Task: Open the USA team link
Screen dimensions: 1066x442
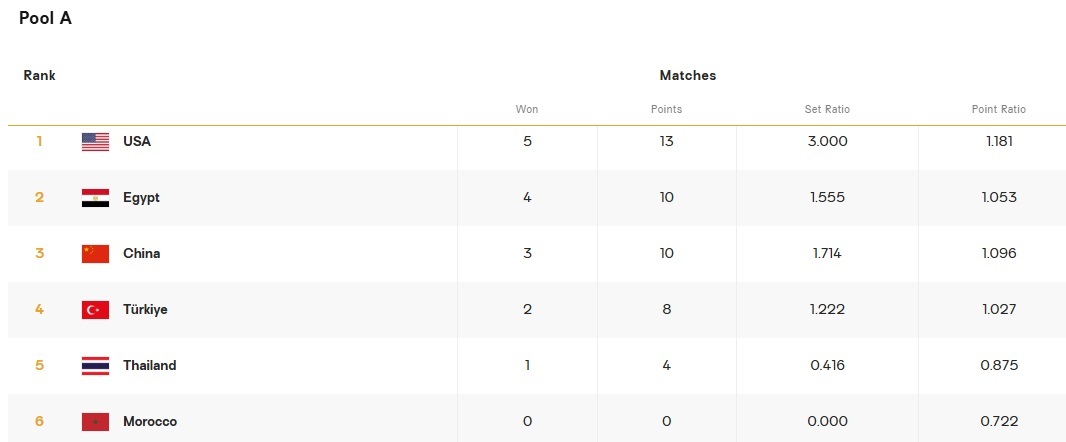Action: [137, 142]
